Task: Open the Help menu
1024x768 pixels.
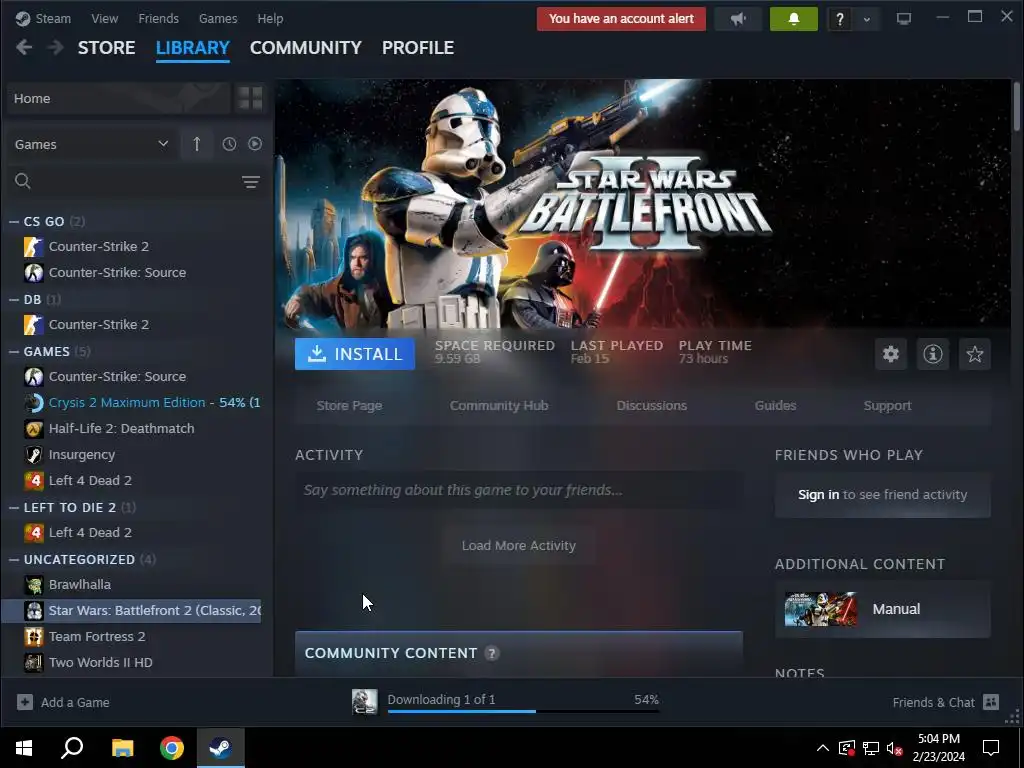Action: coord(270,18)
